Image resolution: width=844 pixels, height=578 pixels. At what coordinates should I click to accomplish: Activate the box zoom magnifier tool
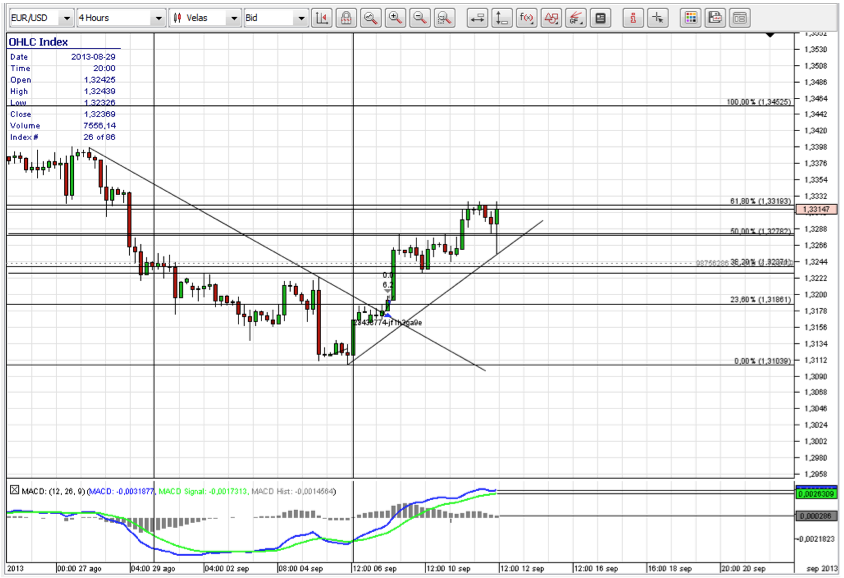coord(444,16)
